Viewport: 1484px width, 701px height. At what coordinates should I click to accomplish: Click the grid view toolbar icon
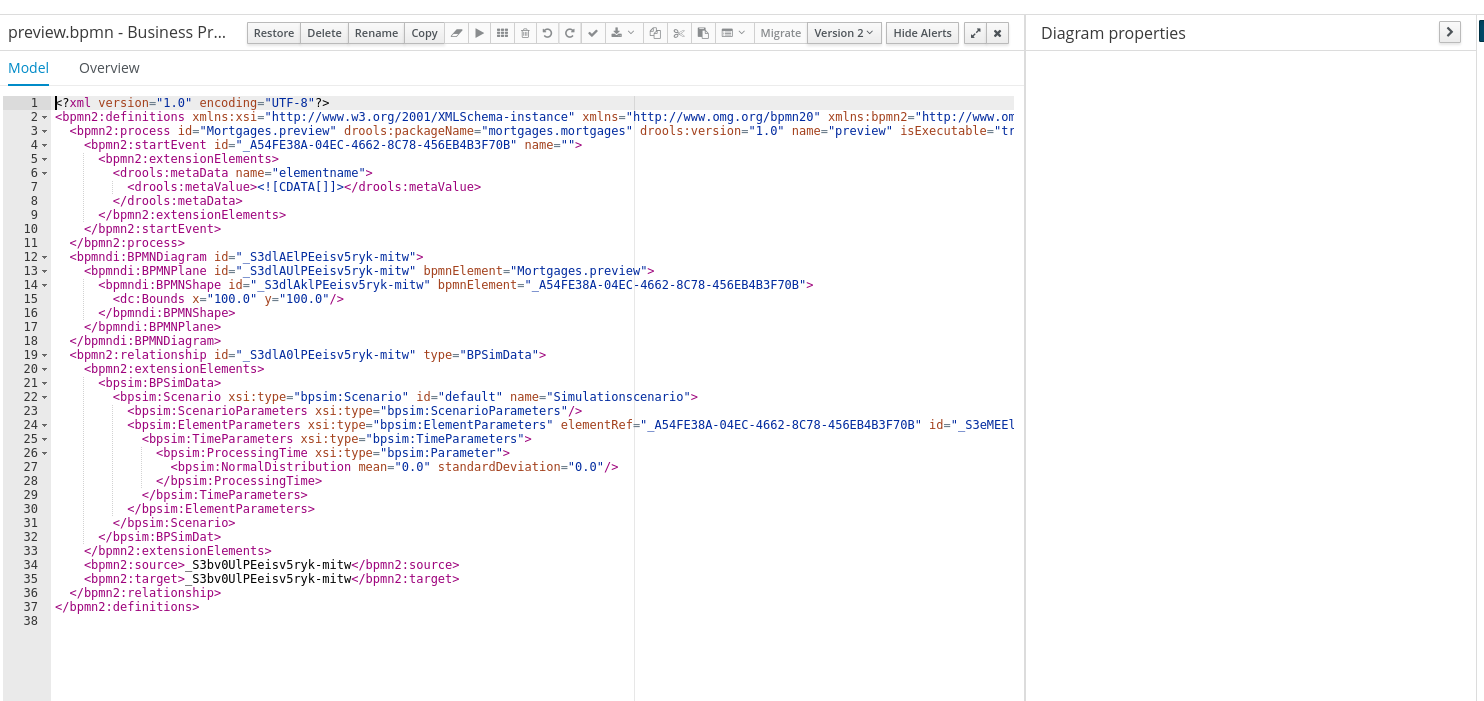502,33
